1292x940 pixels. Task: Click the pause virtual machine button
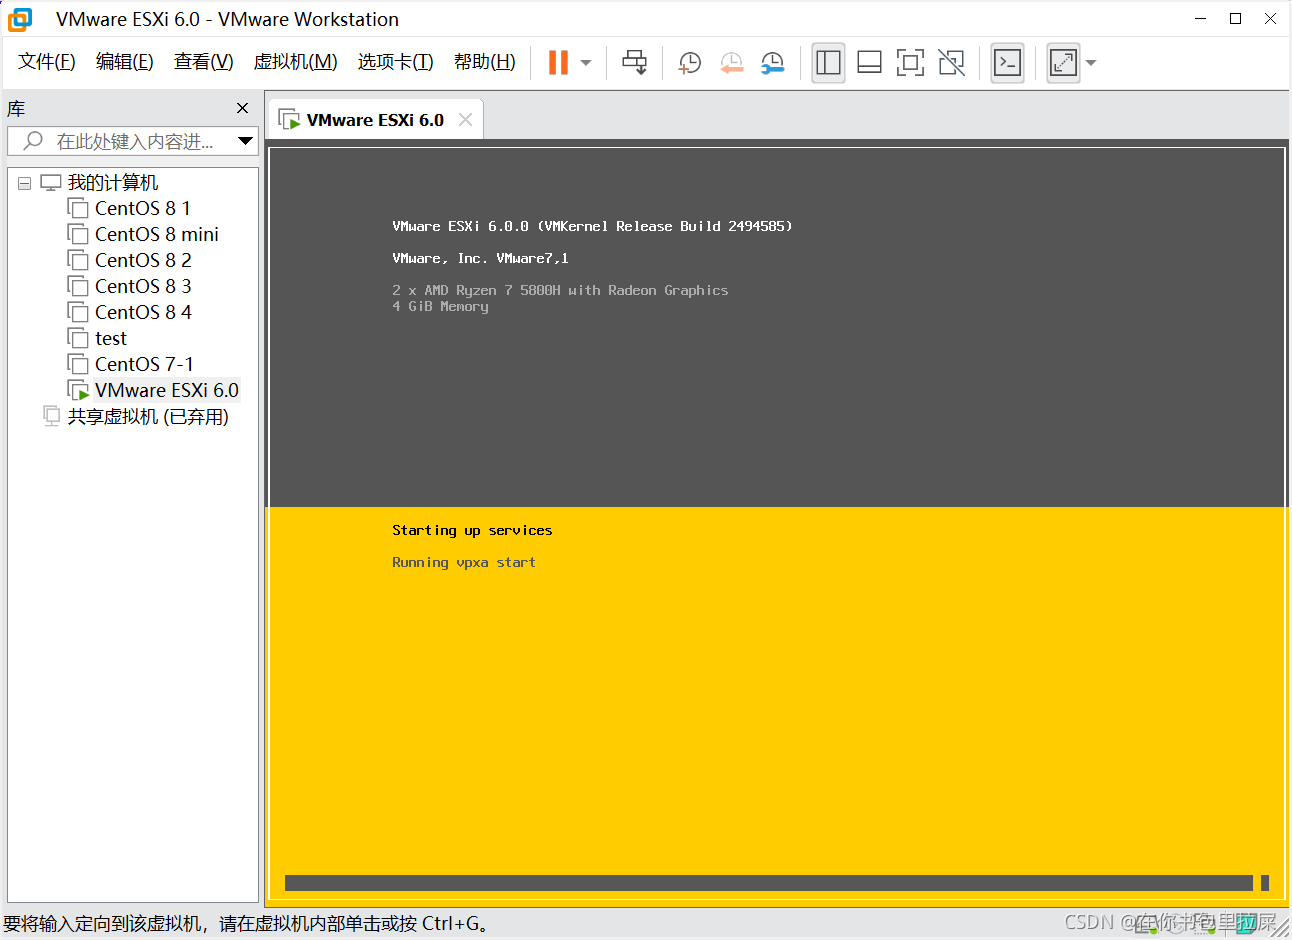[x=558, y=63]
